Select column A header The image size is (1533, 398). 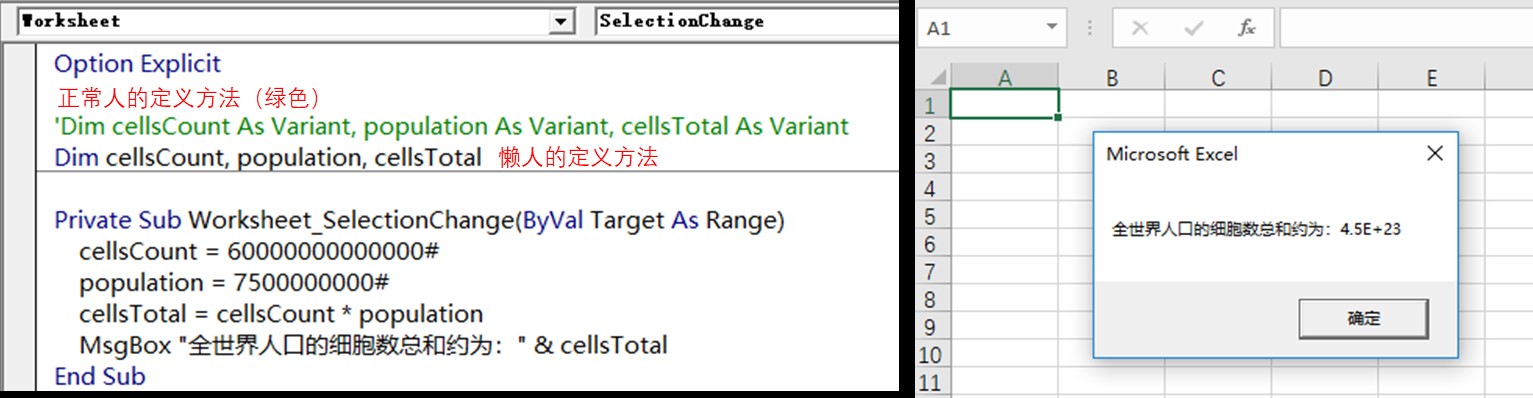(x=1004, y=77)
